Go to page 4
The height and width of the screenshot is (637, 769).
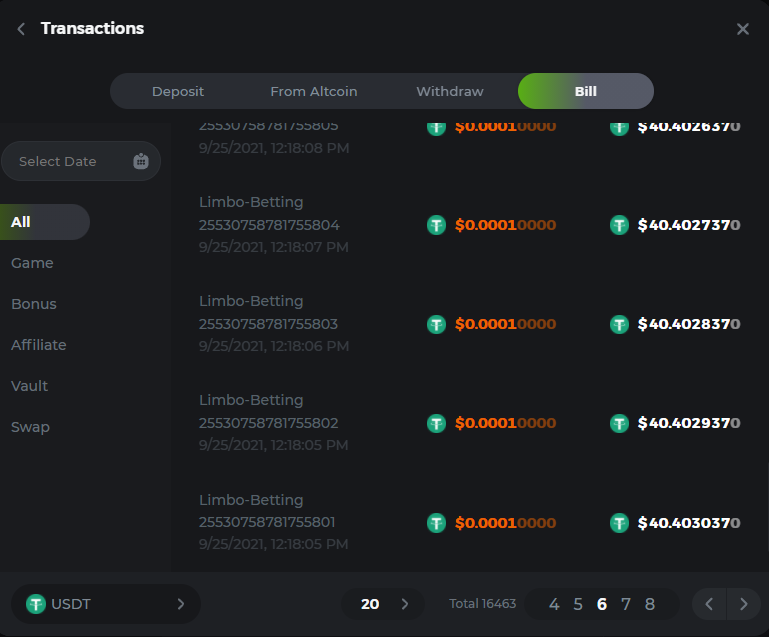click(554, 604)
